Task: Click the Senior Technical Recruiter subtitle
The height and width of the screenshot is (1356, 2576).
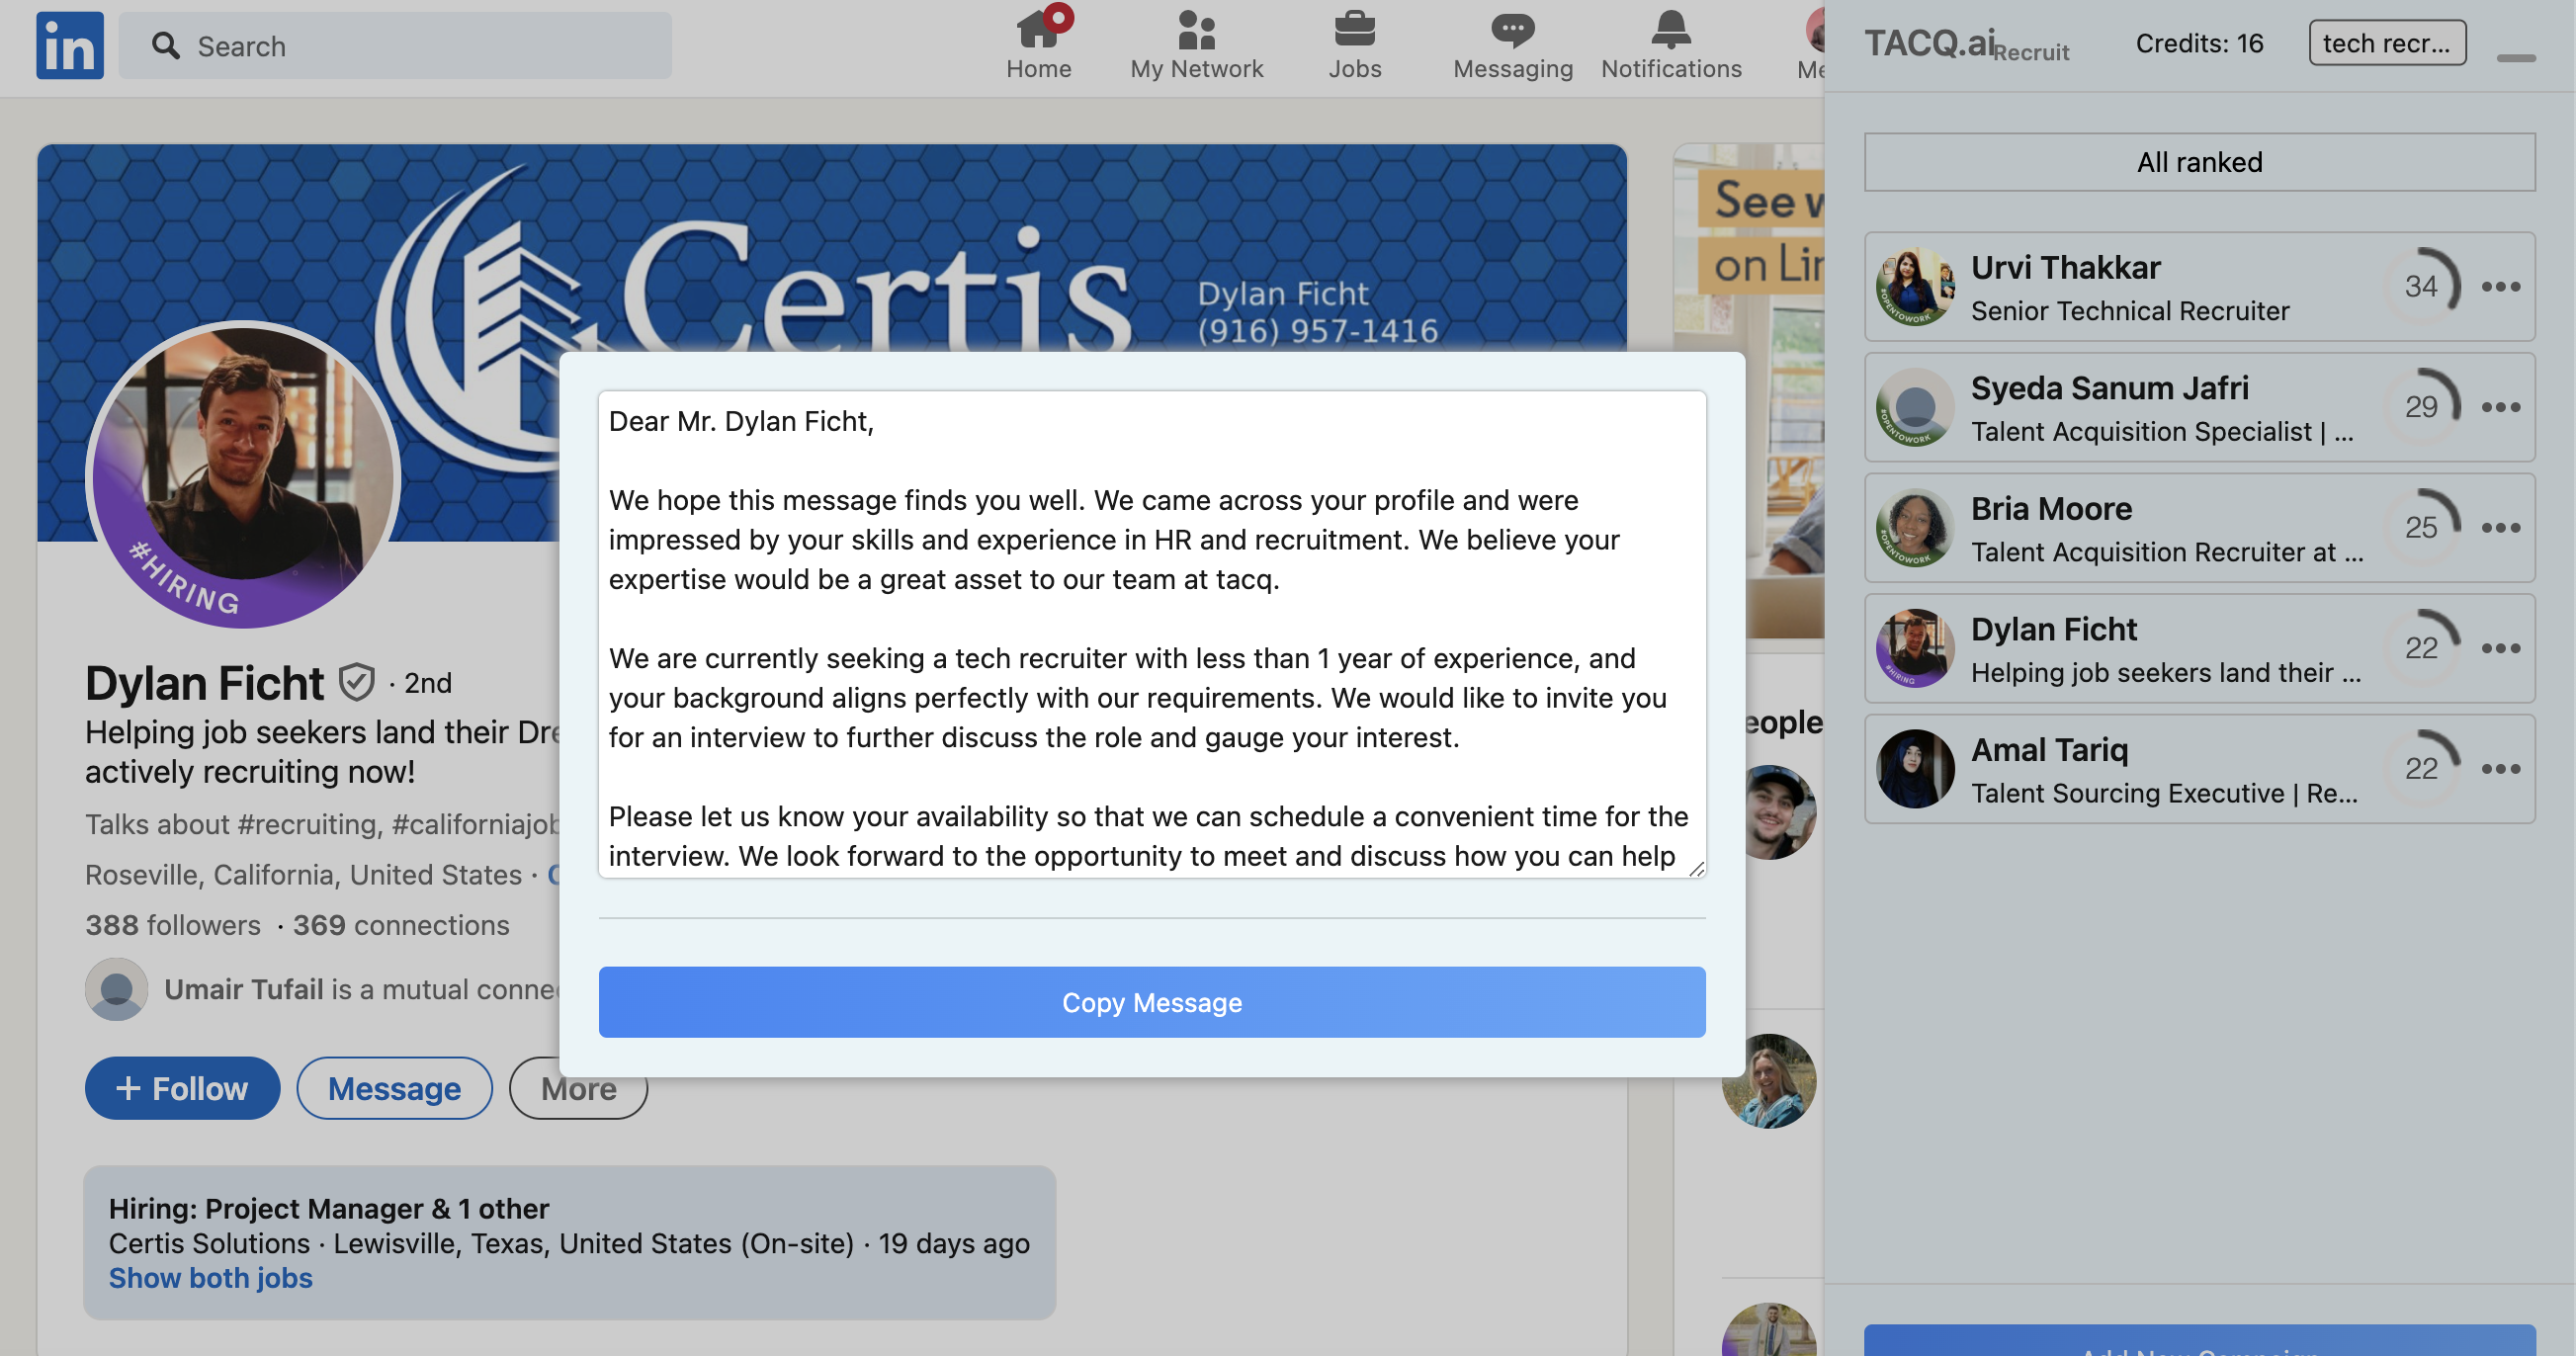Action: point(2130,311)
